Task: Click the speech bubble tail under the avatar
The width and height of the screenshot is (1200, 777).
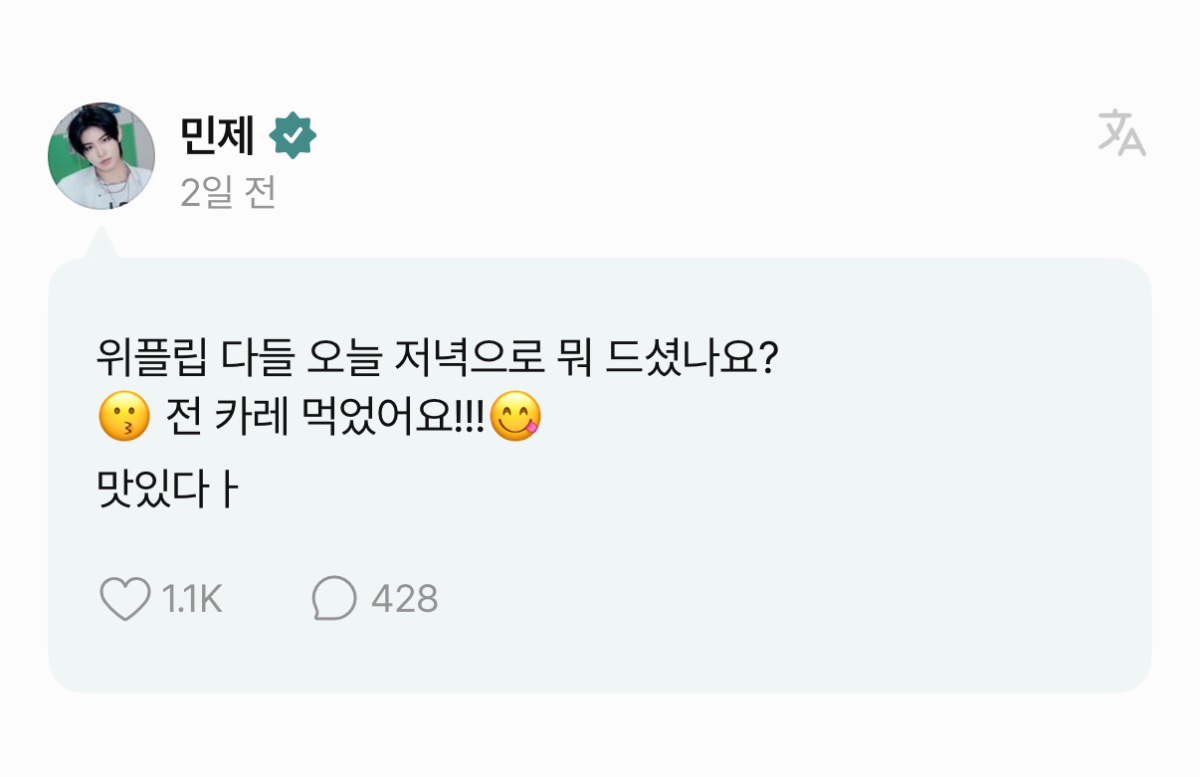Action: point(101,245)
